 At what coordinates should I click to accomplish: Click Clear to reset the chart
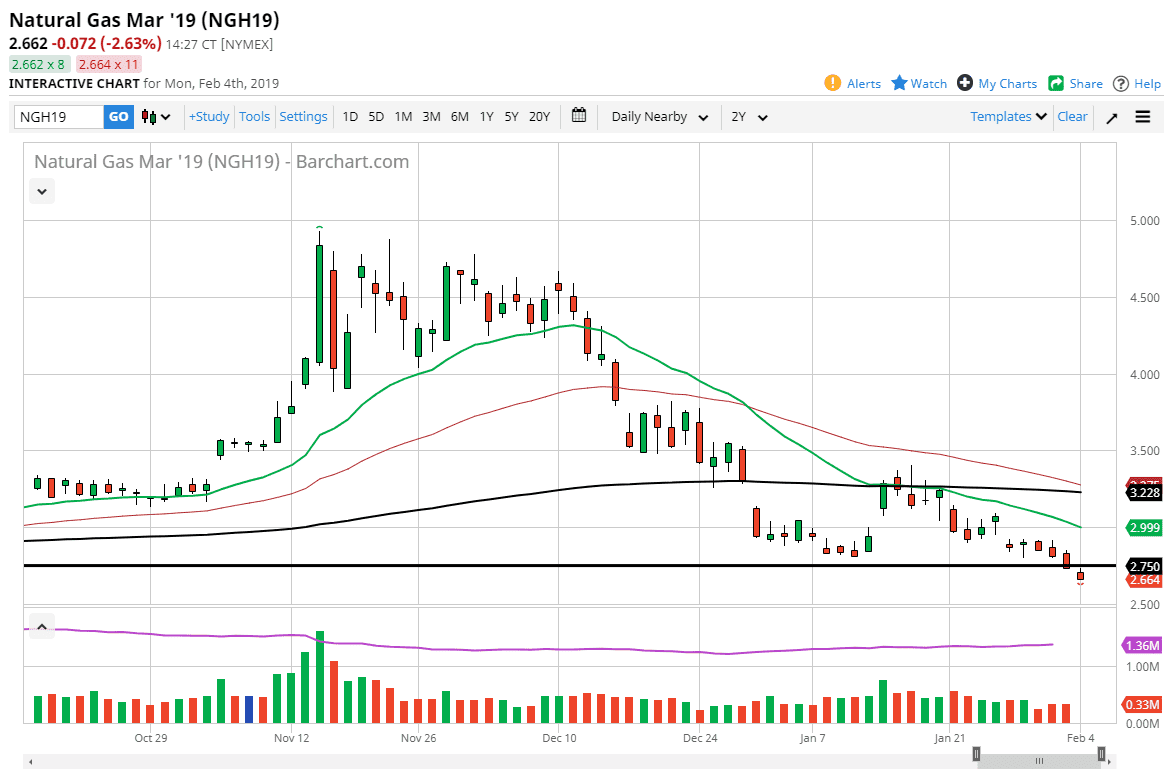(1072, 117)
